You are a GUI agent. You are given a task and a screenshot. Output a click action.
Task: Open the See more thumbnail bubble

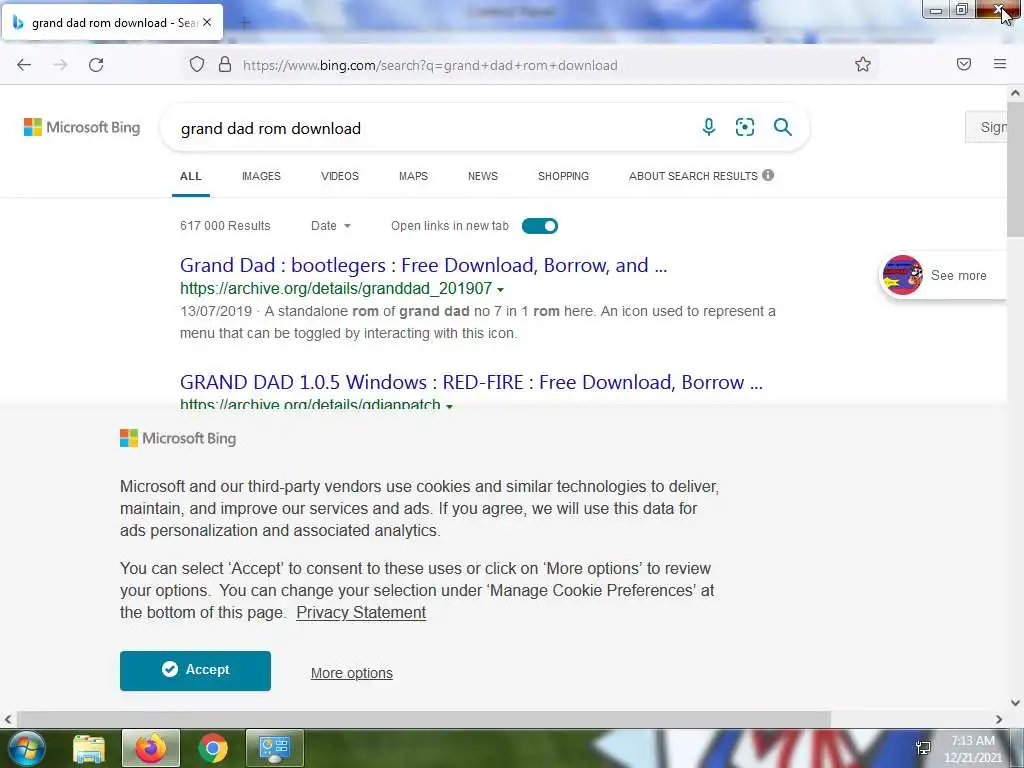tap(943, 275)
